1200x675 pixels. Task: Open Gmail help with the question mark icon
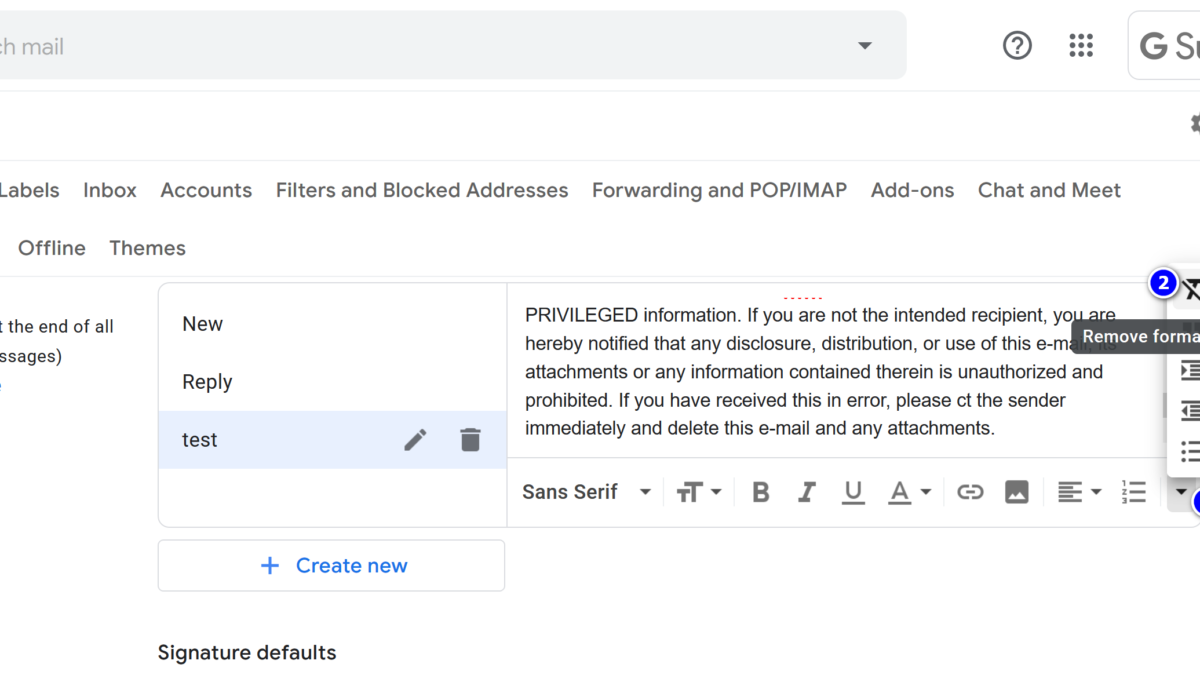click(x=1017, y=45)
